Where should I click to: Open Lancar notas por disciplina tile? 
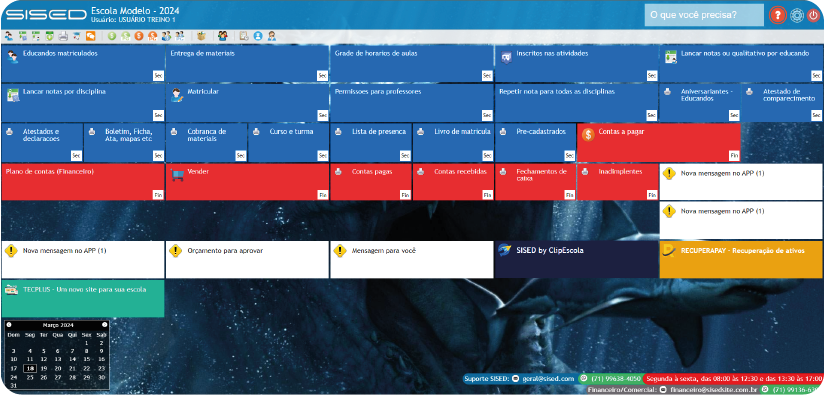click(83, 103)
